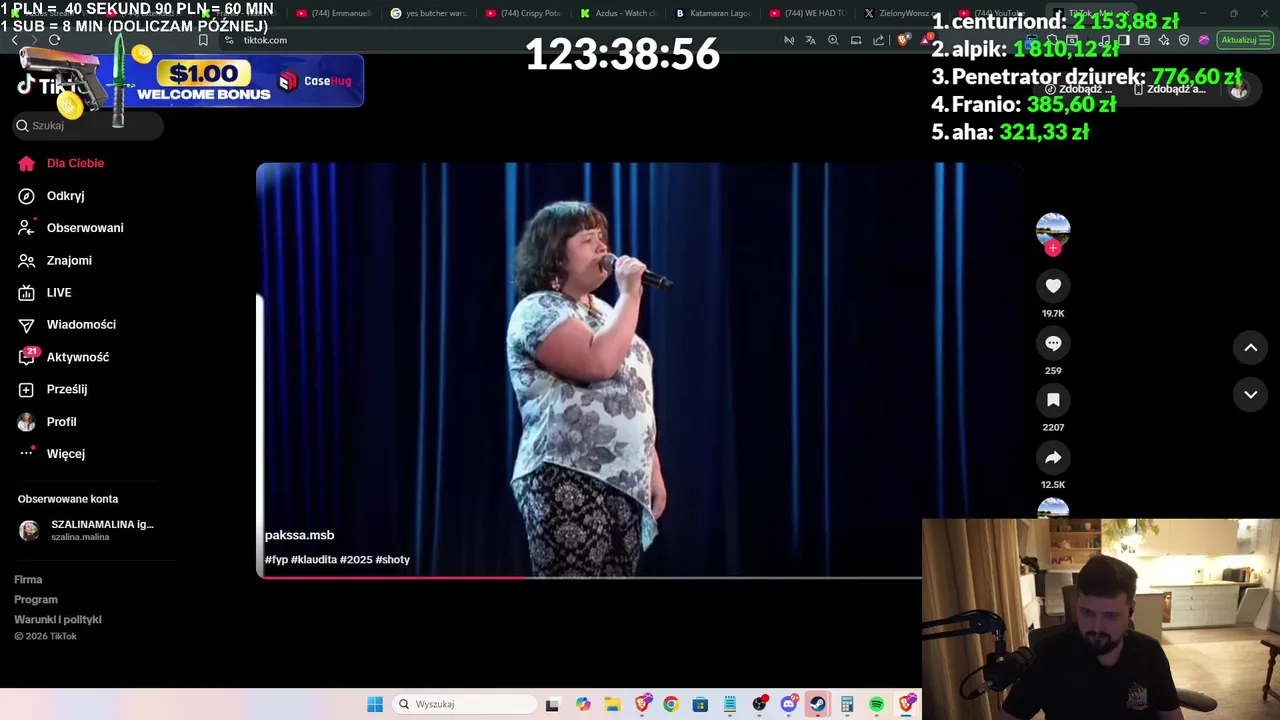
Task: Switch to the Katamaran Lagoon tab
Action: point(713,13)
